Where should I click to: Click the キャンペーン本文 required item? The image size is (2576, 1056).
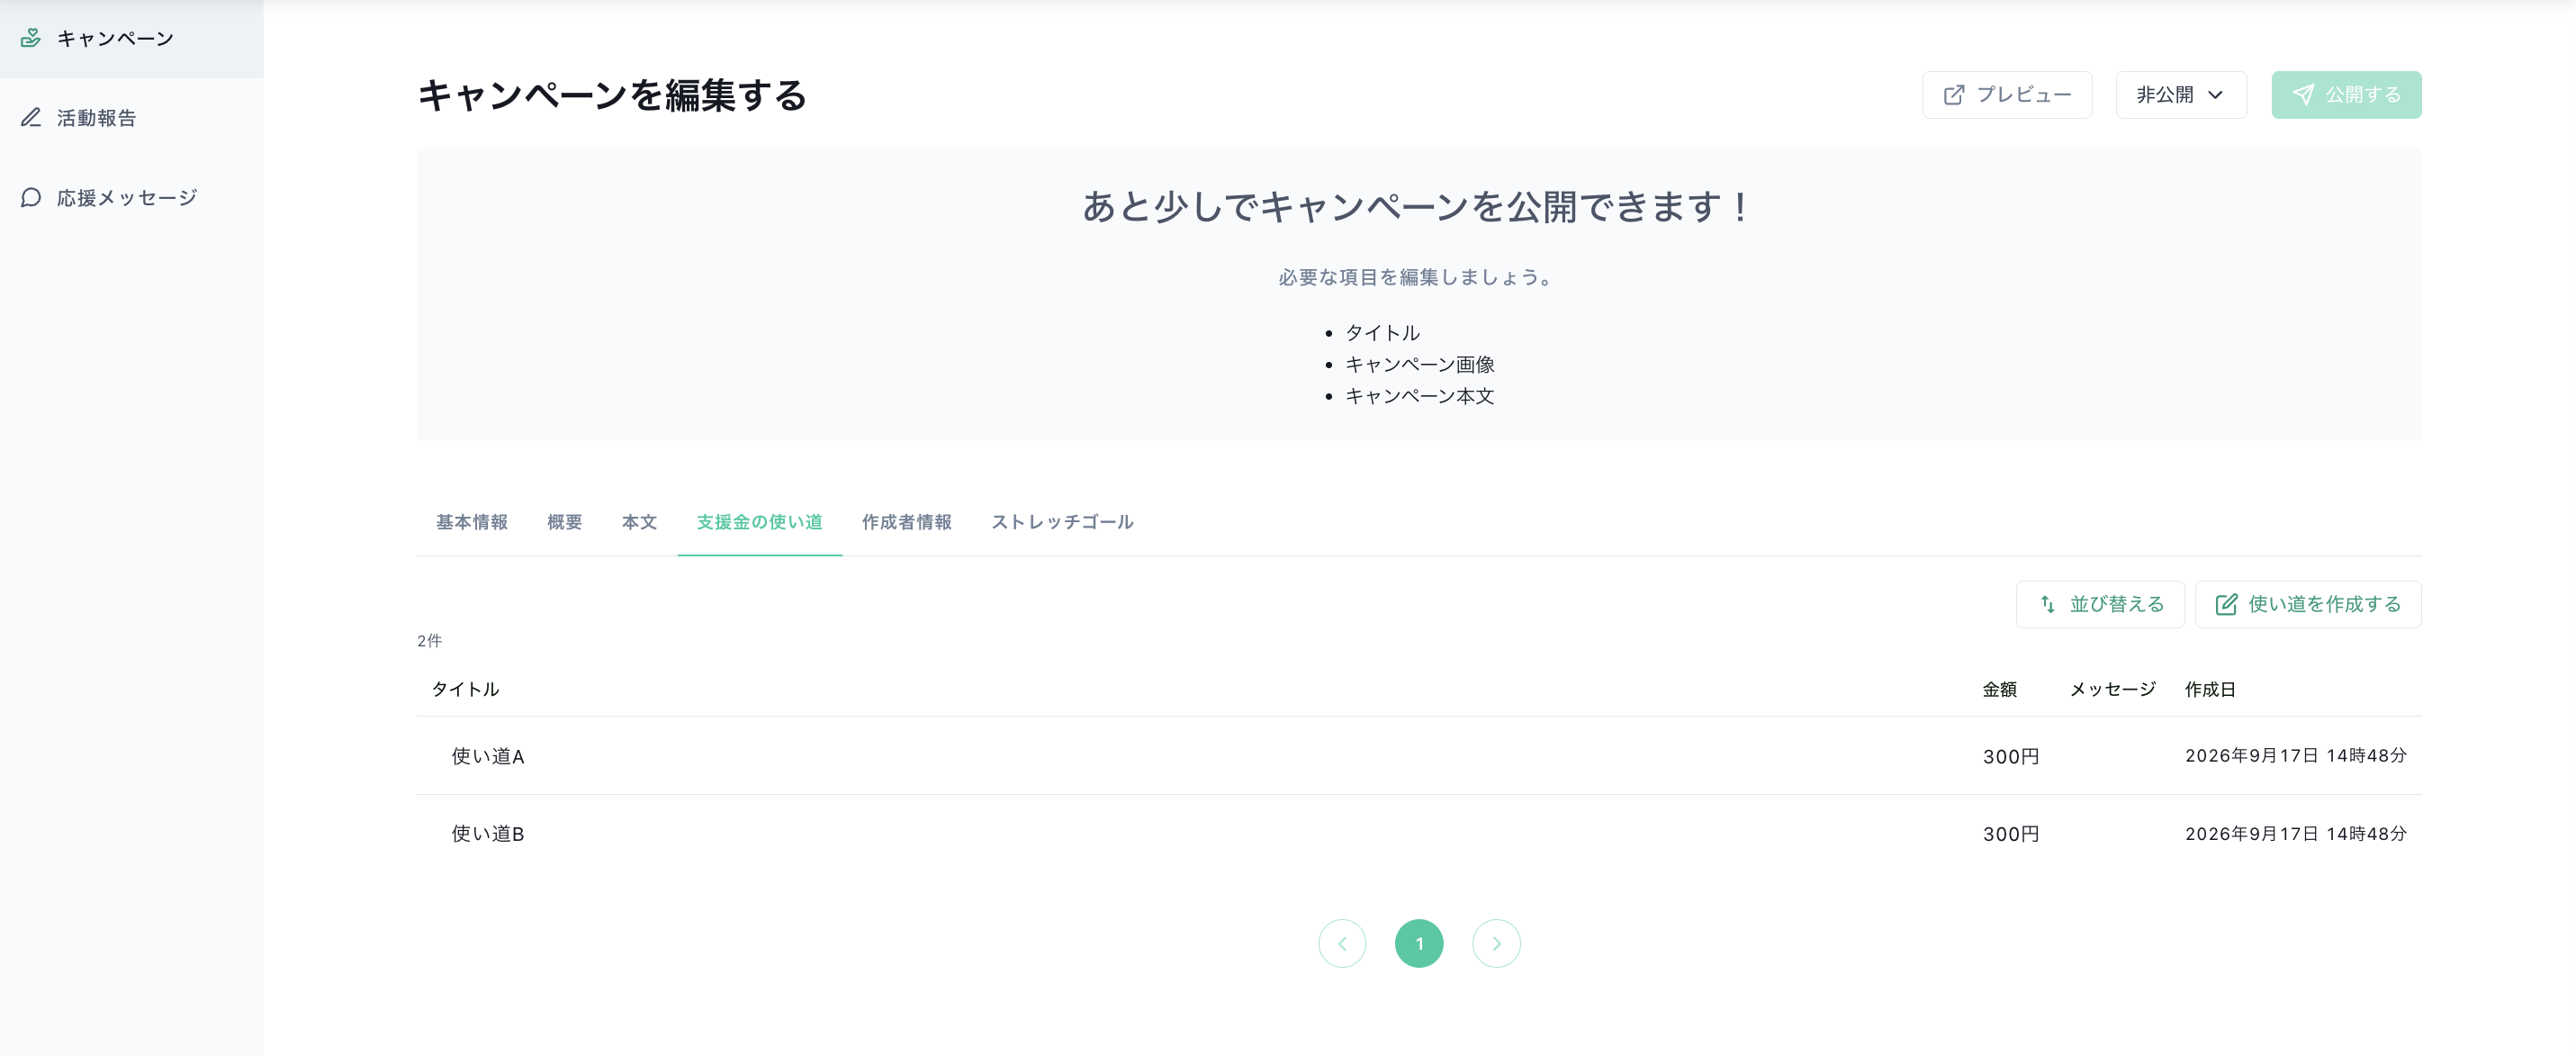1419,396
